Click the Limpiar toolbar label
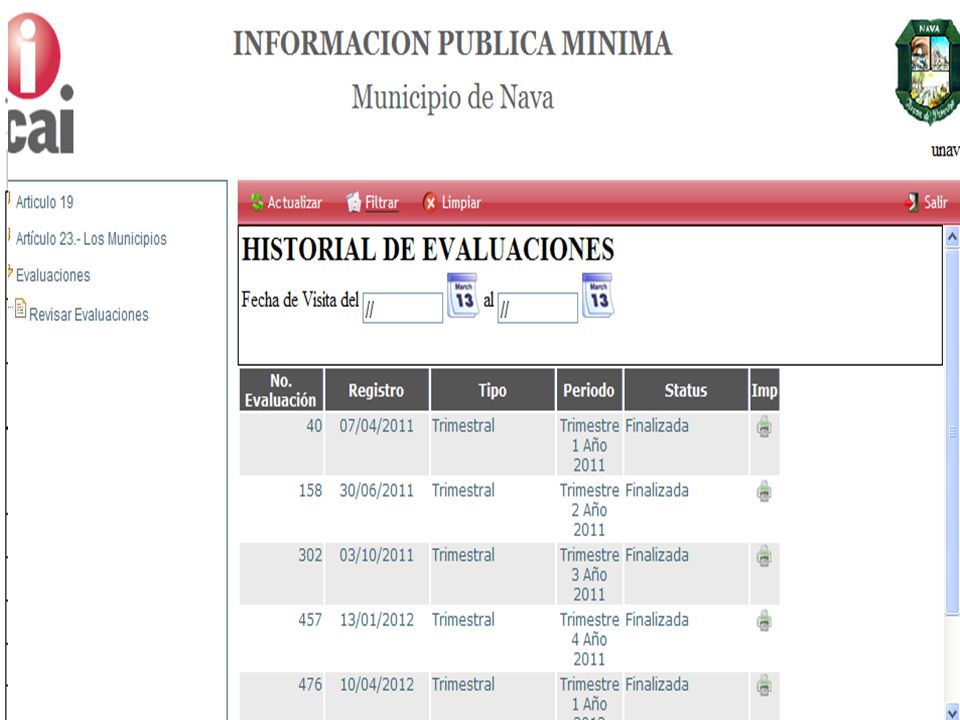The height and width of the screenshot is (720, 960). [x=461, y=203]
